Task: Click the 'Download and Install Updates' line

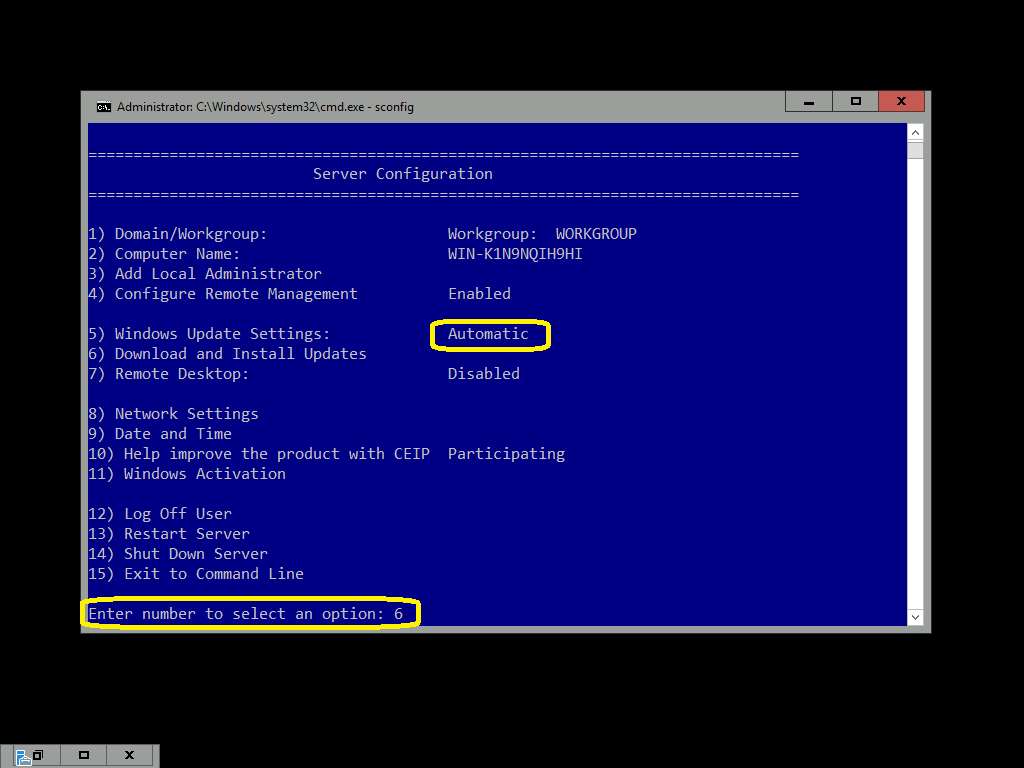Action: (x=240, y=354)
